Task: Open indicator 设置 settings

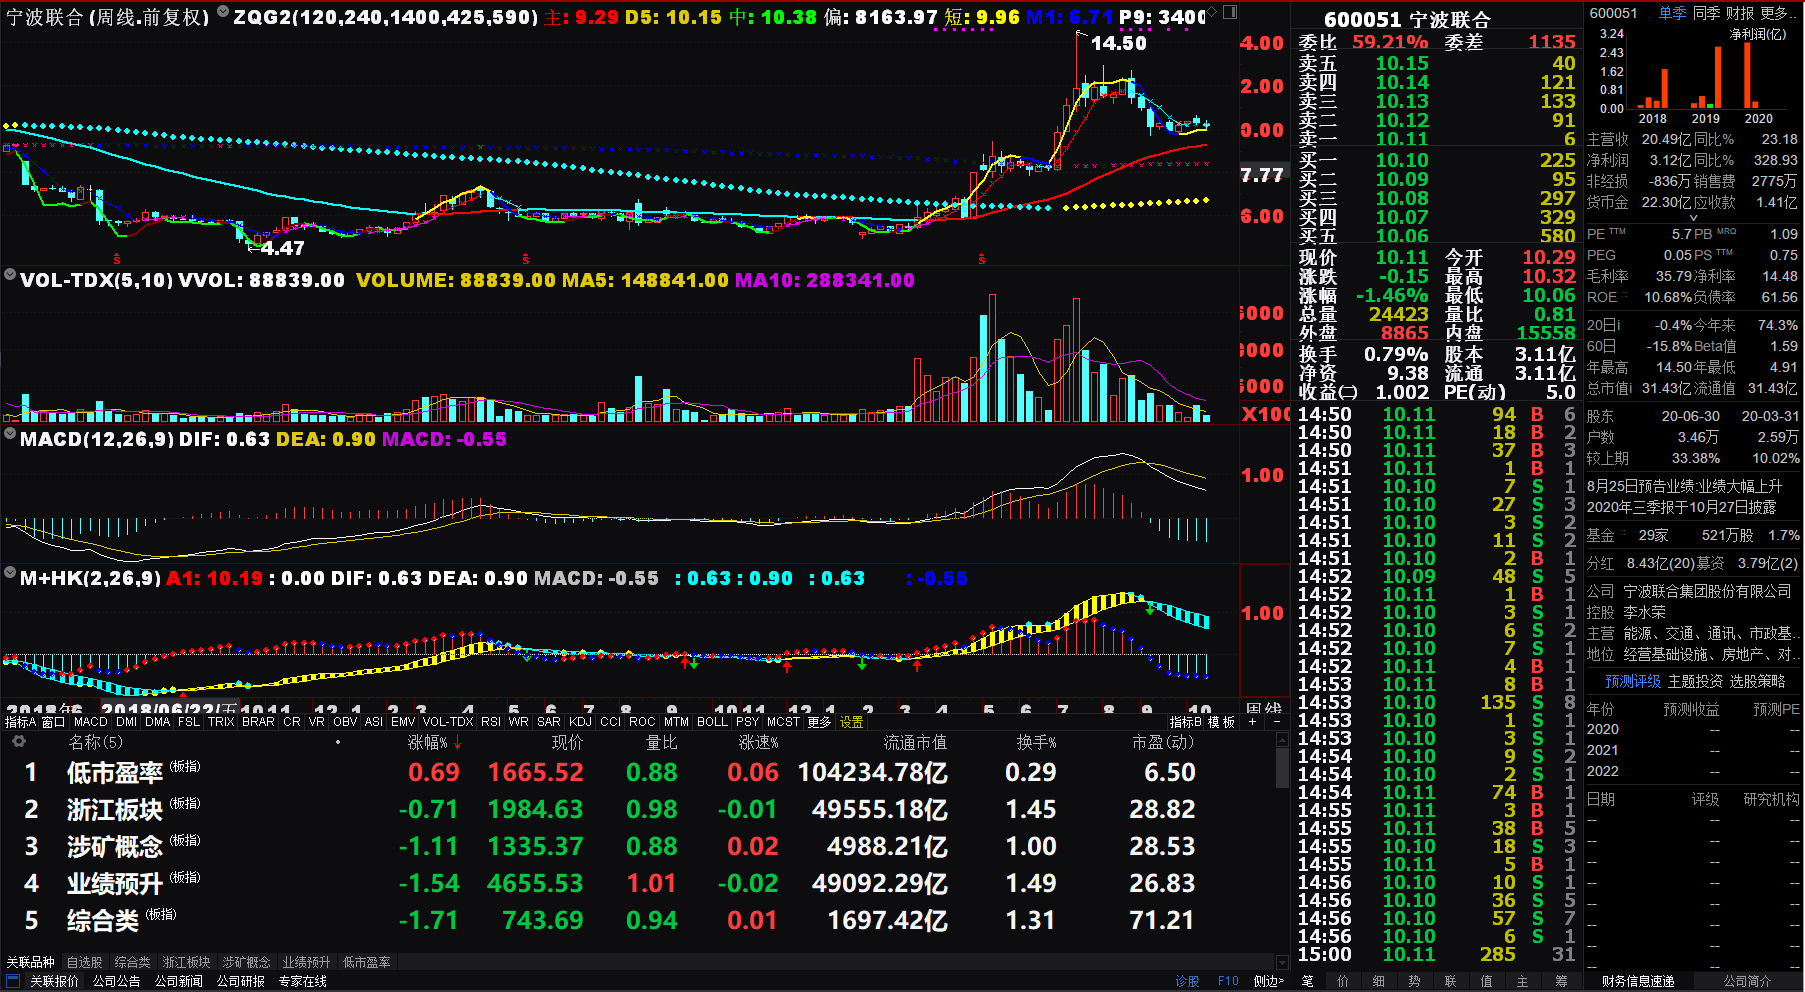Action: pyautogui.click(x=851, y=721)
